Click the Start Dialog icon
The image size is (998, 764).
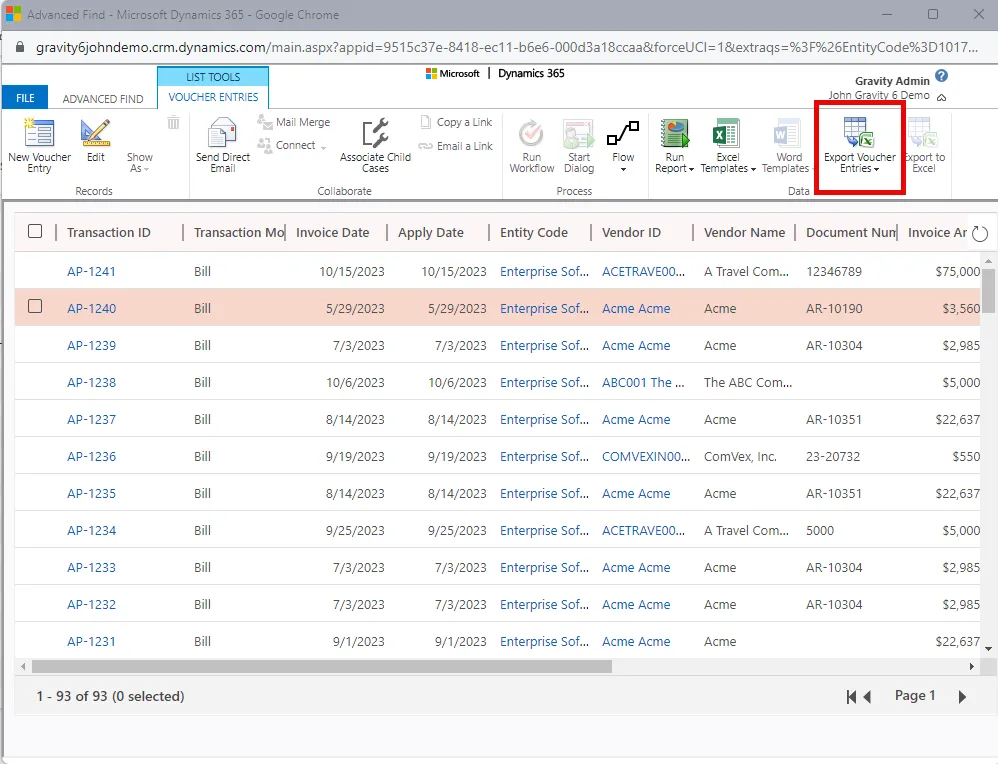pos(579,132)
